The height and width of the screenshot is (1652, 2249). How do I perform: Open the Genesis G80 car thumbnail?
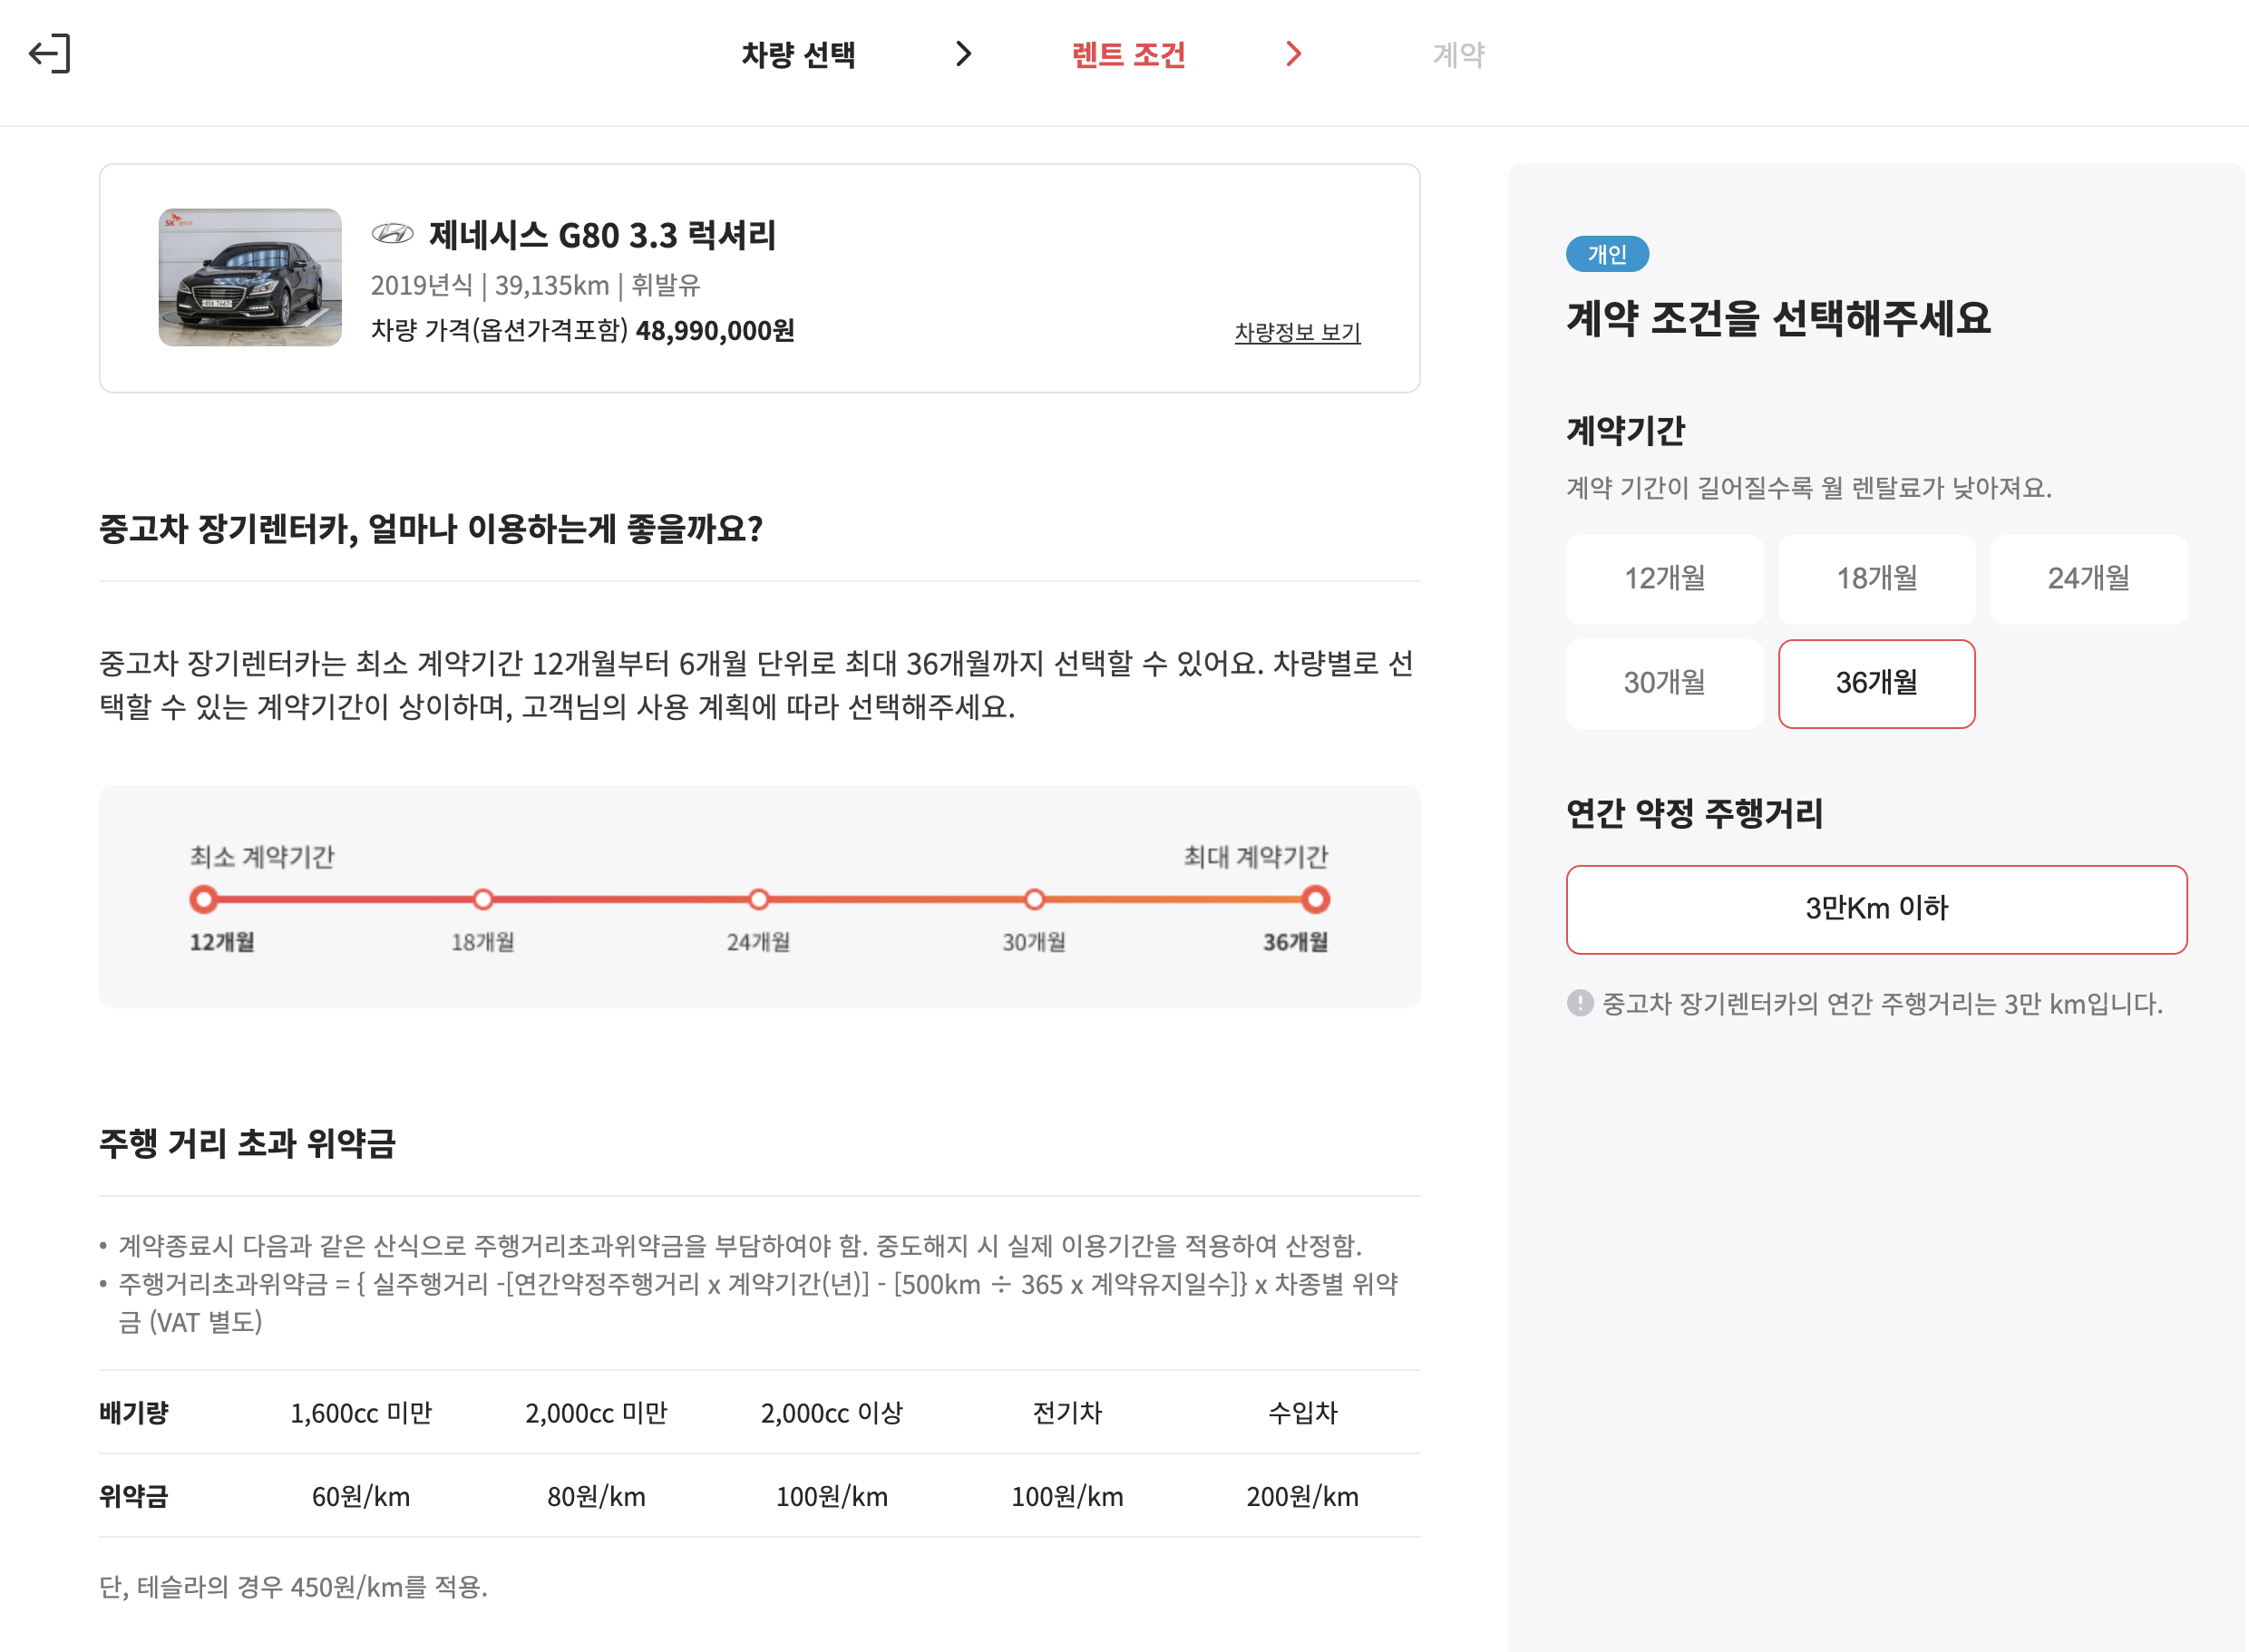(x=250, y=277)
